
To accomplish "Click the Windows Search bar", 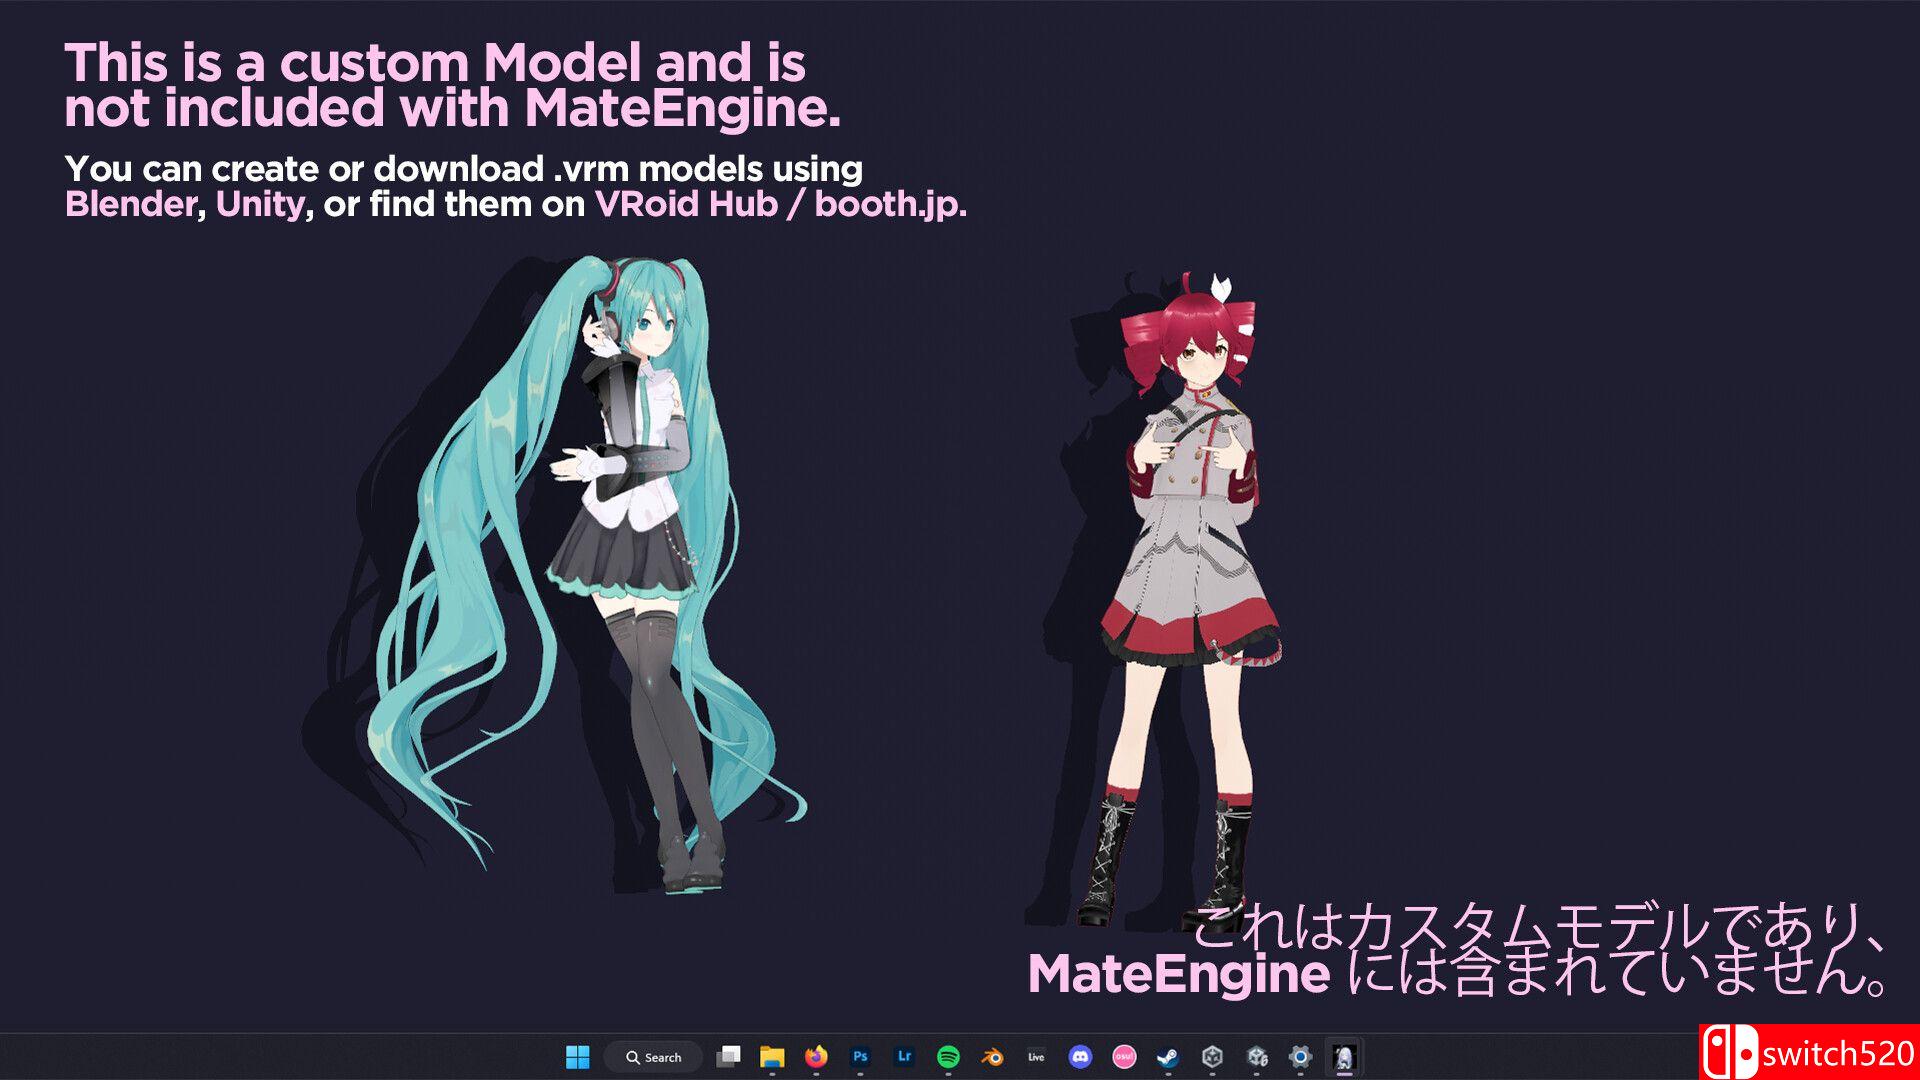I will click(x=654, y=1057).
